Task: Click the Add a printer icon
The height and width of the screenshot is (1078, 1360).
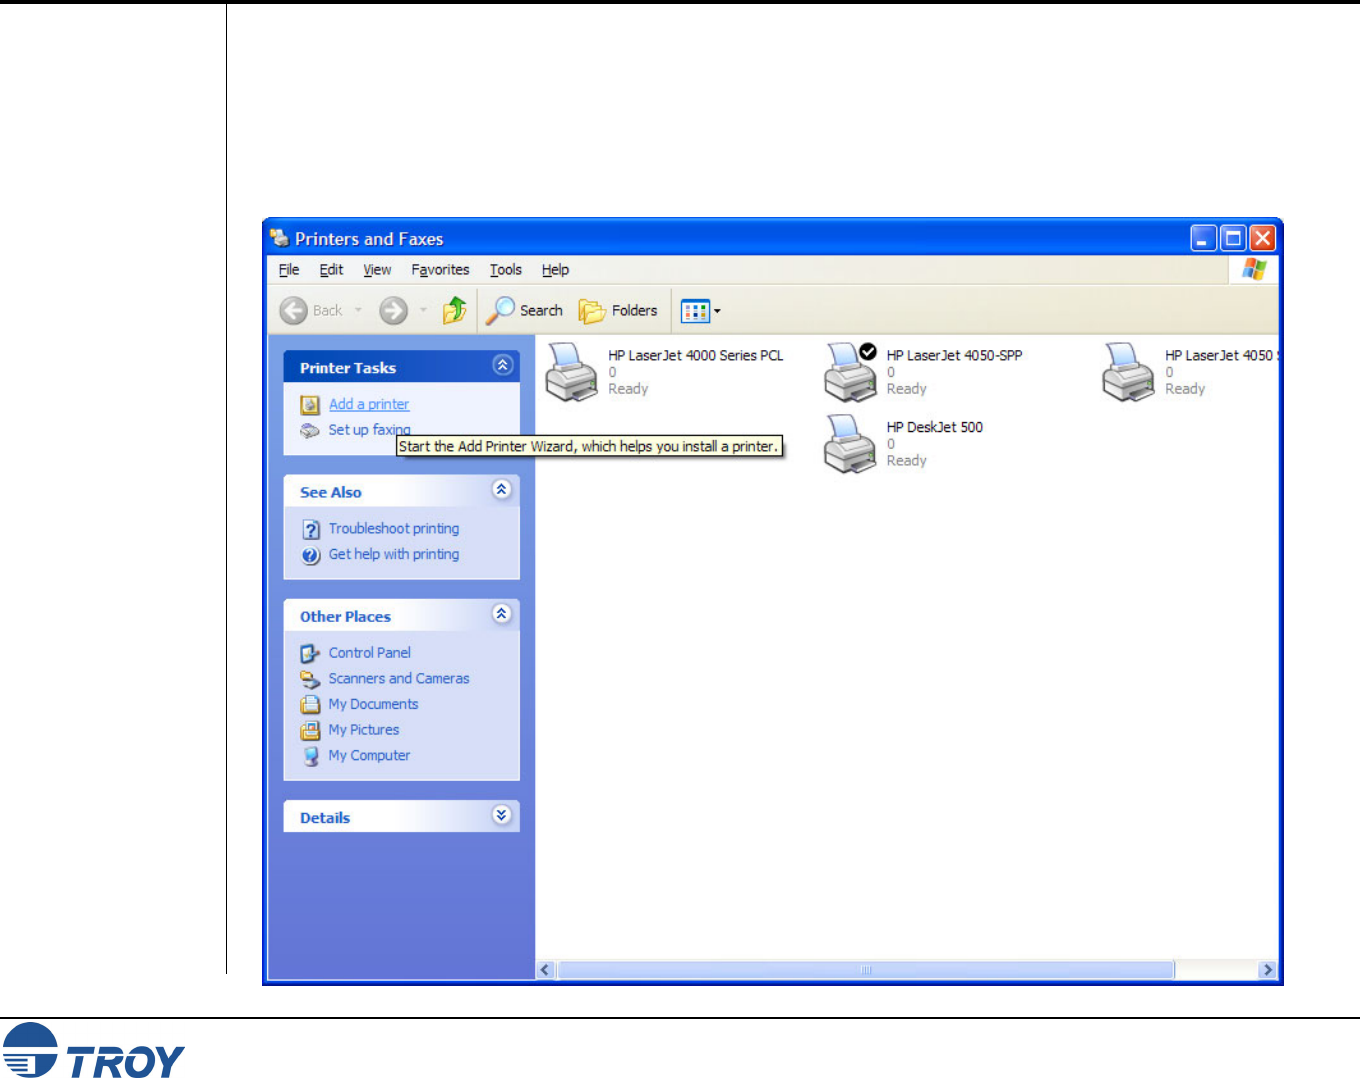Action: 310,405
